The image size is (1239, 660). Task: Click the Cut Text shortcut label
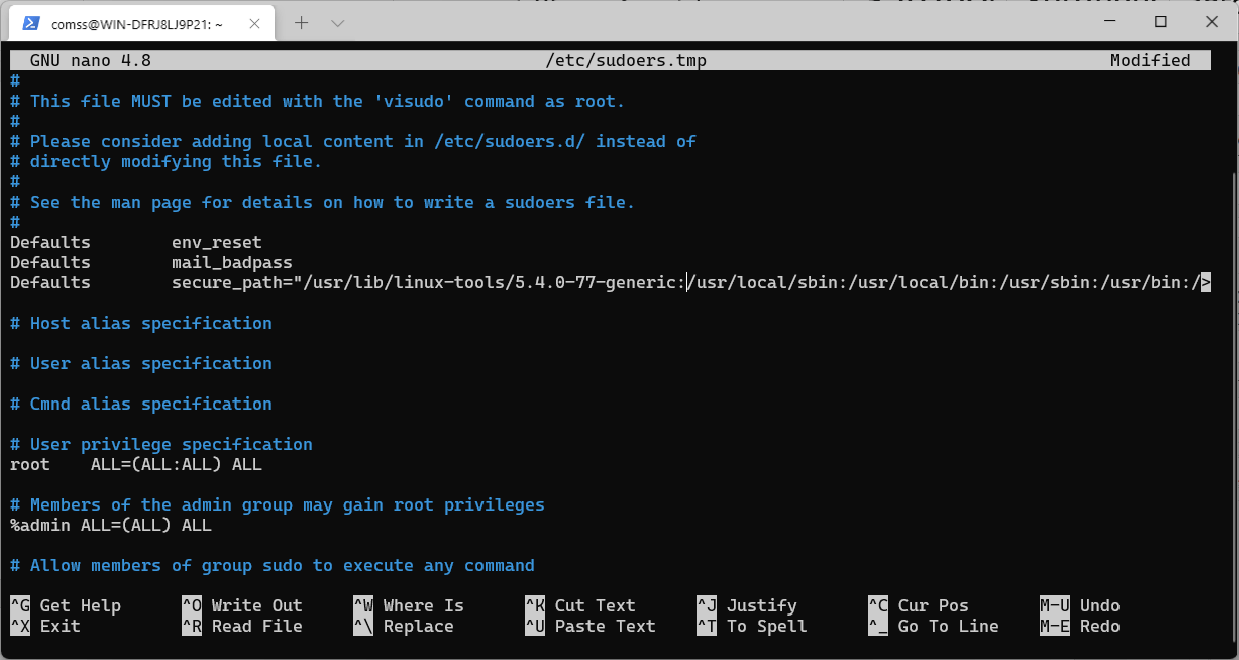(x=594, y=605)
